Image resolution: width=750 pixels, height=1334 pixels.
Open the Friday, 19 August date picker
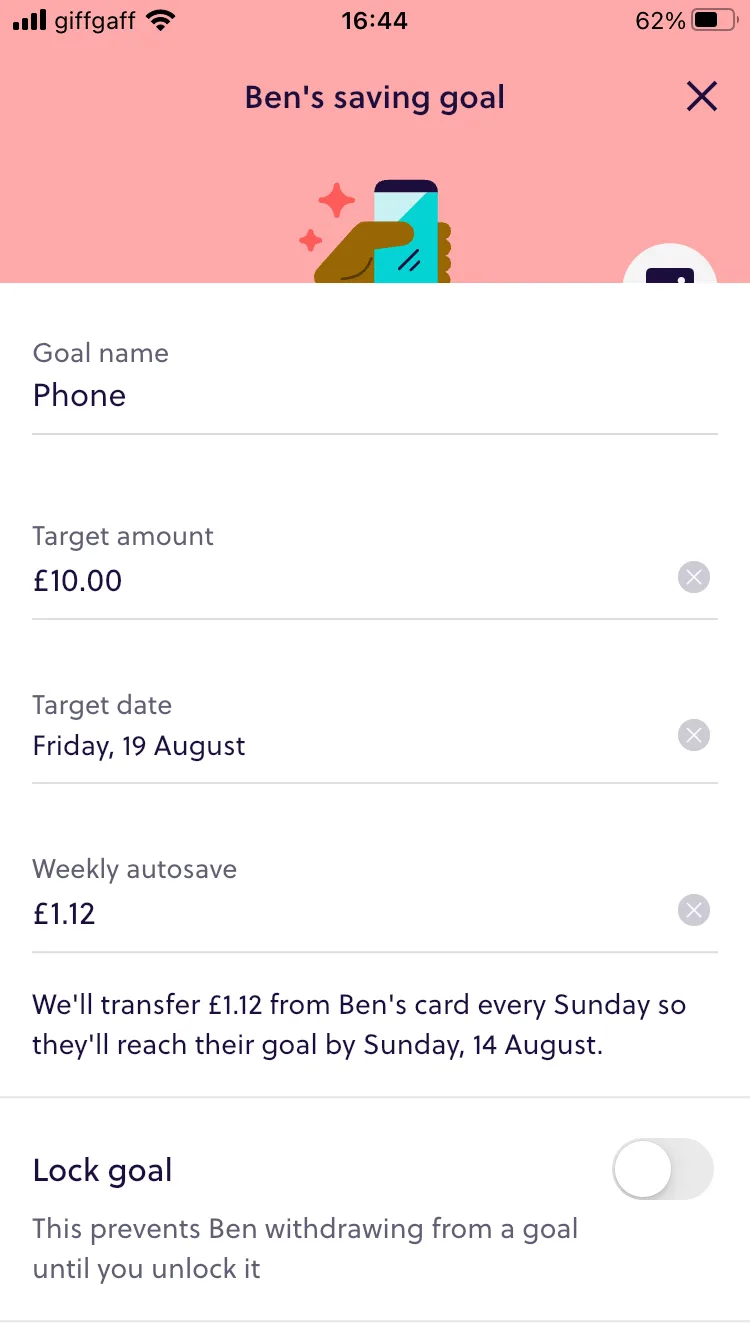[300, 746]
